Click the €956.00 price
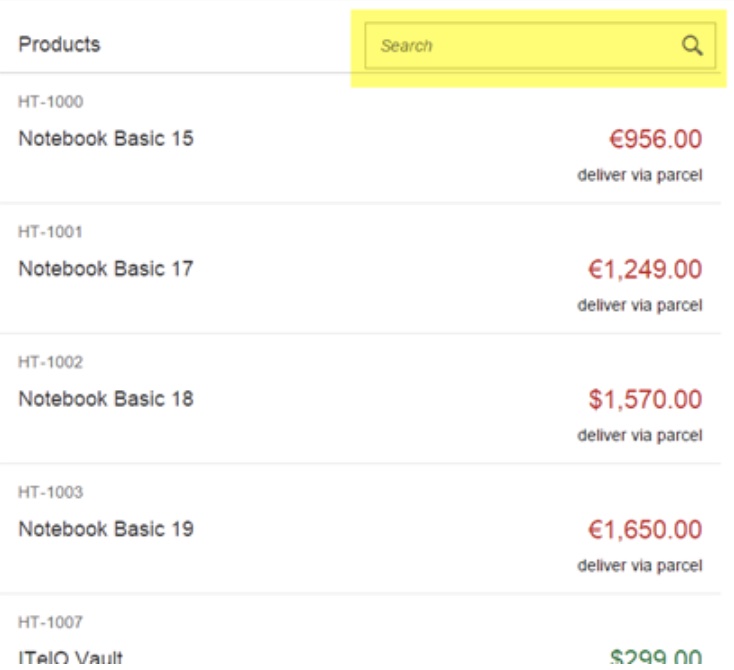734x670 pixels. click(x=655, y=139)
